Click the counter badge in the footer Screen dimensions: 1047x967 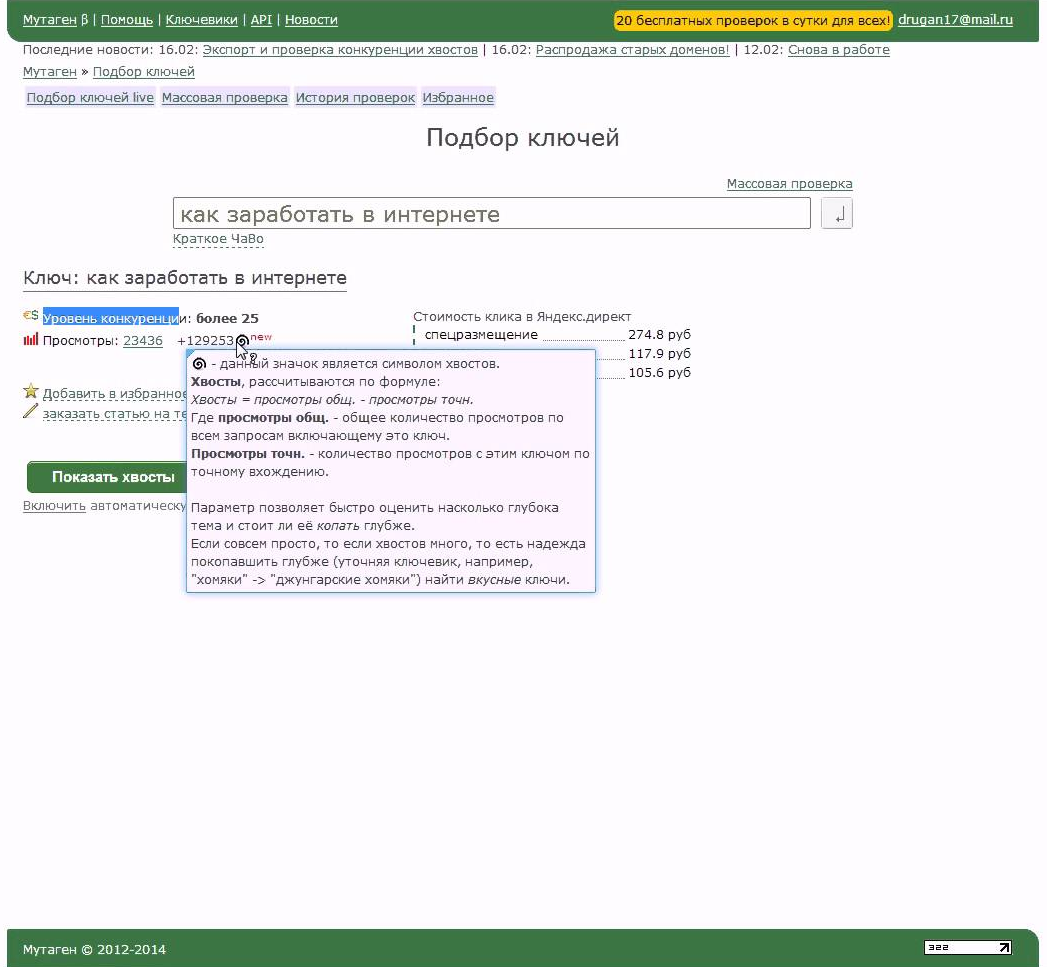tap(967, 948)
